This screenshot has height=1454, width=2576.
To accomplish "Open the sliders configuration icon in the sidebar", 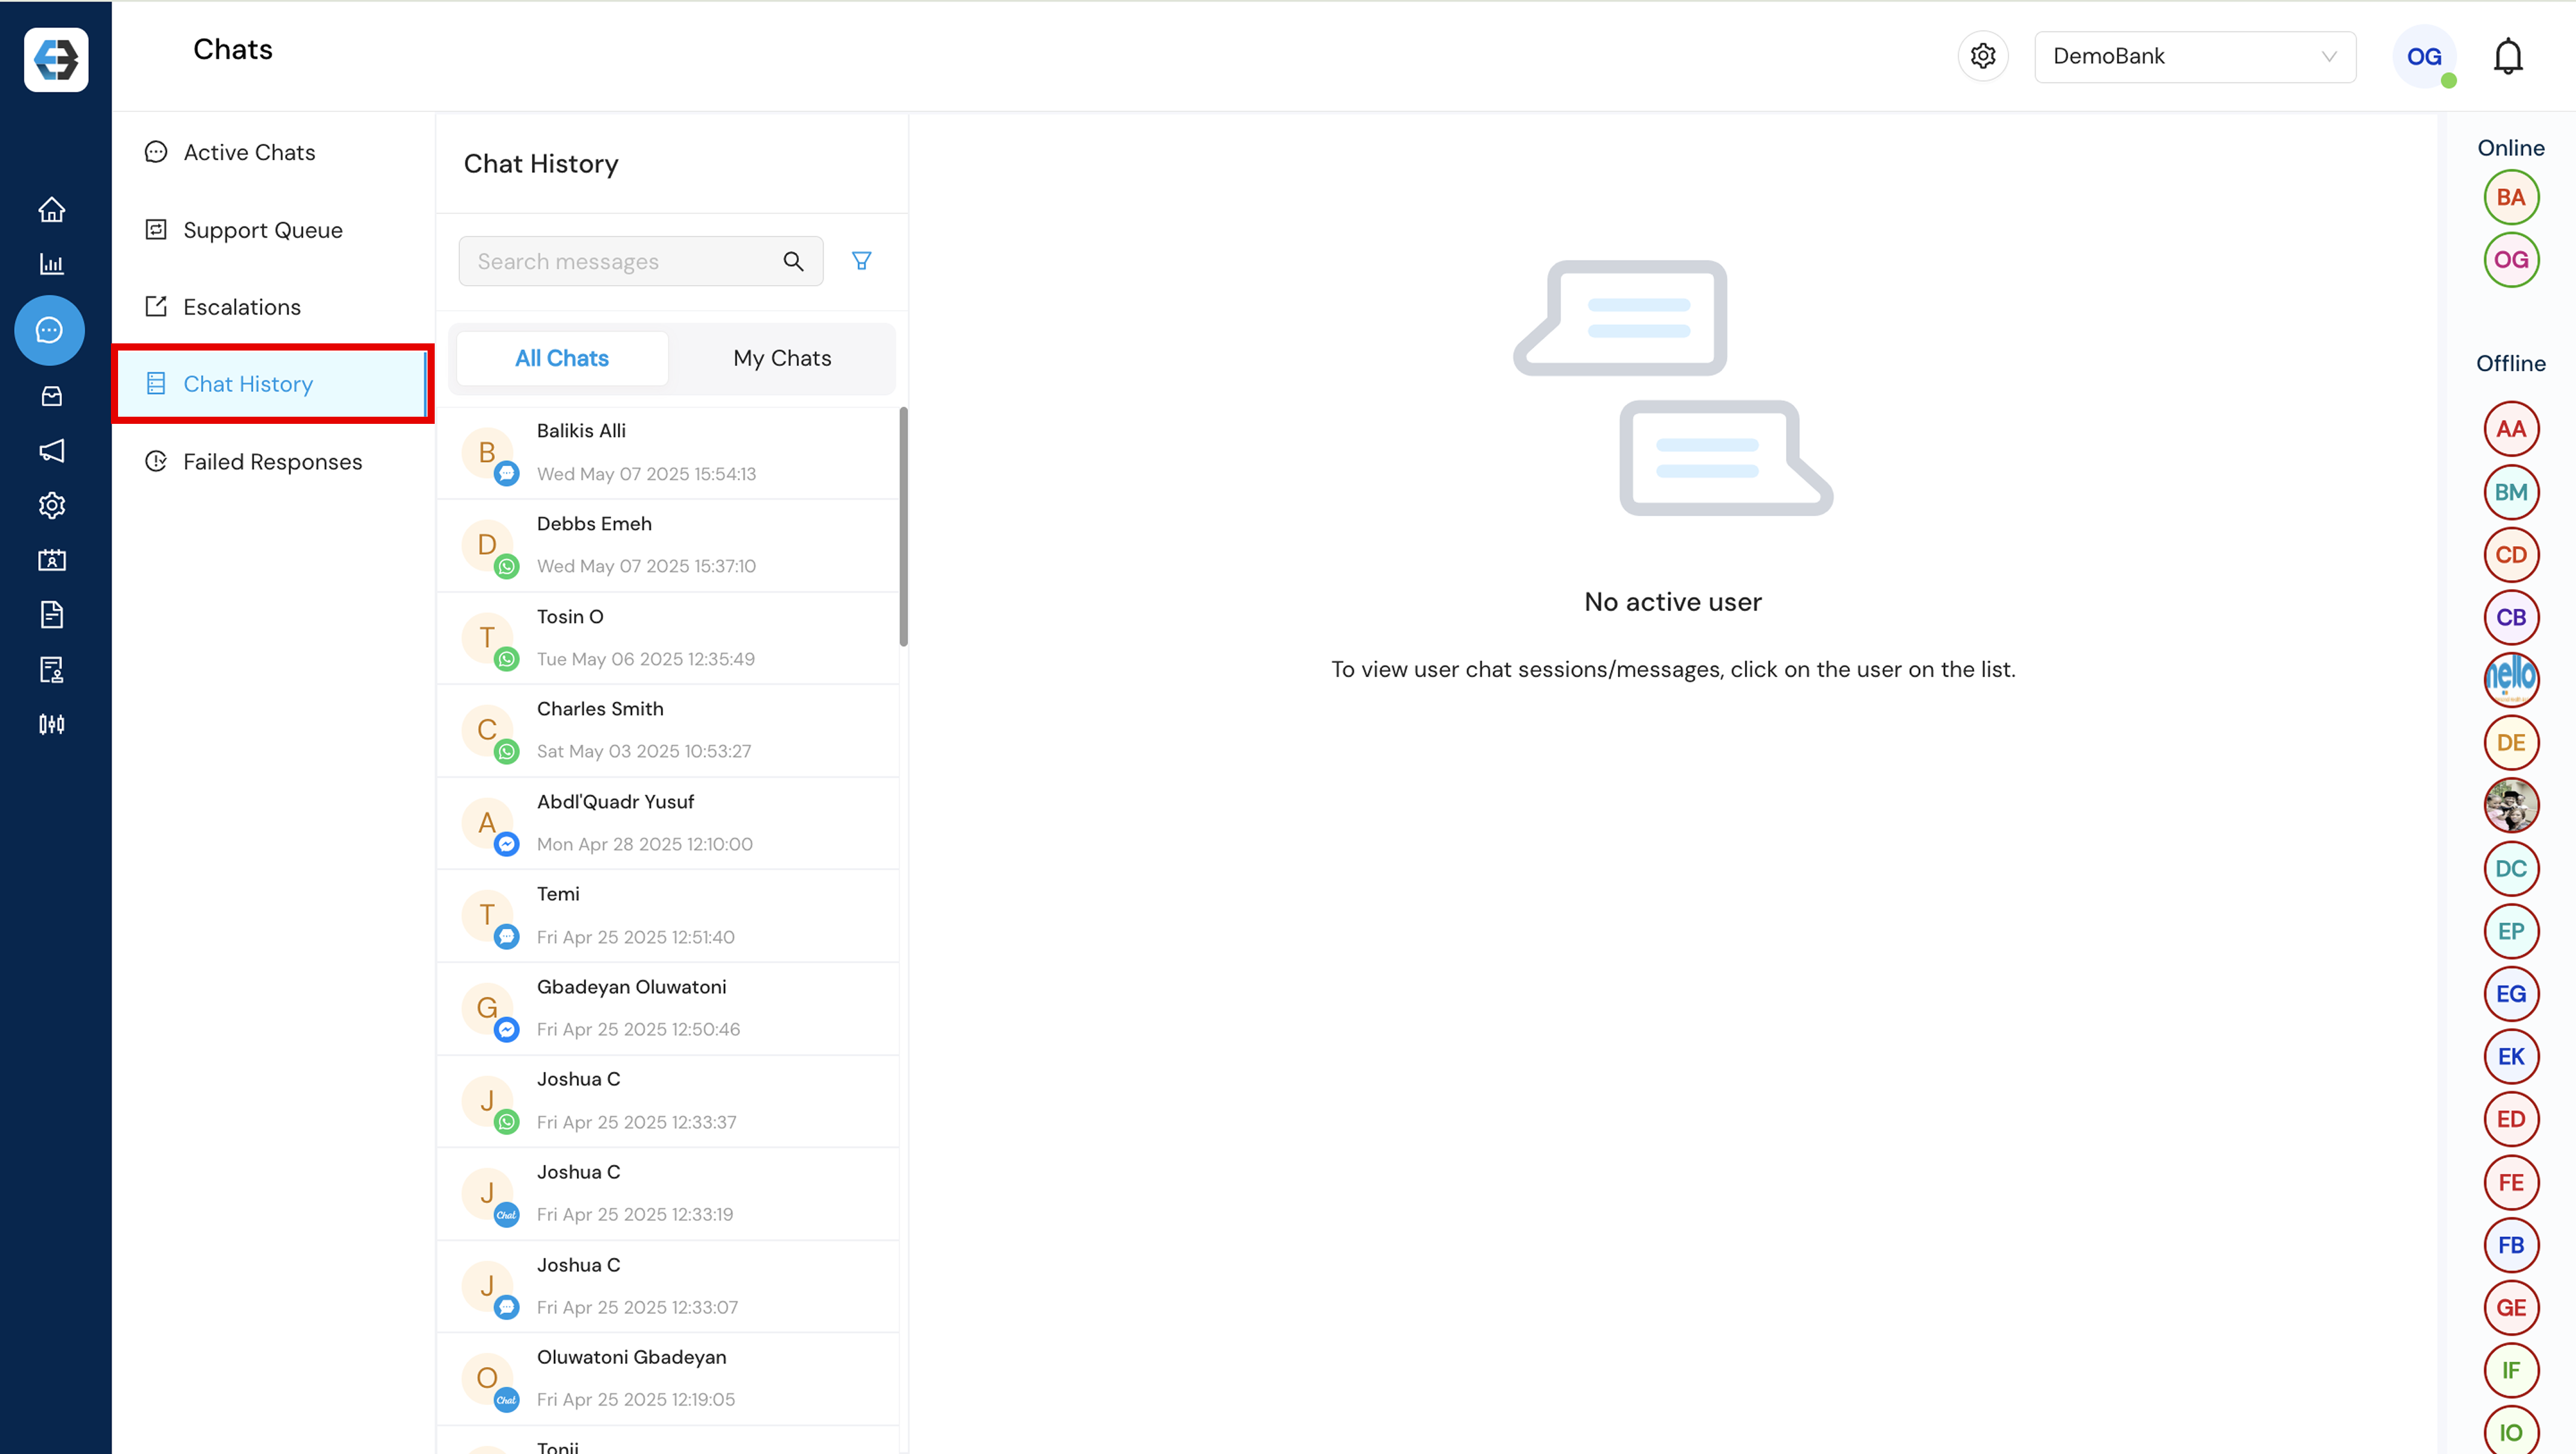I will 51,724.
